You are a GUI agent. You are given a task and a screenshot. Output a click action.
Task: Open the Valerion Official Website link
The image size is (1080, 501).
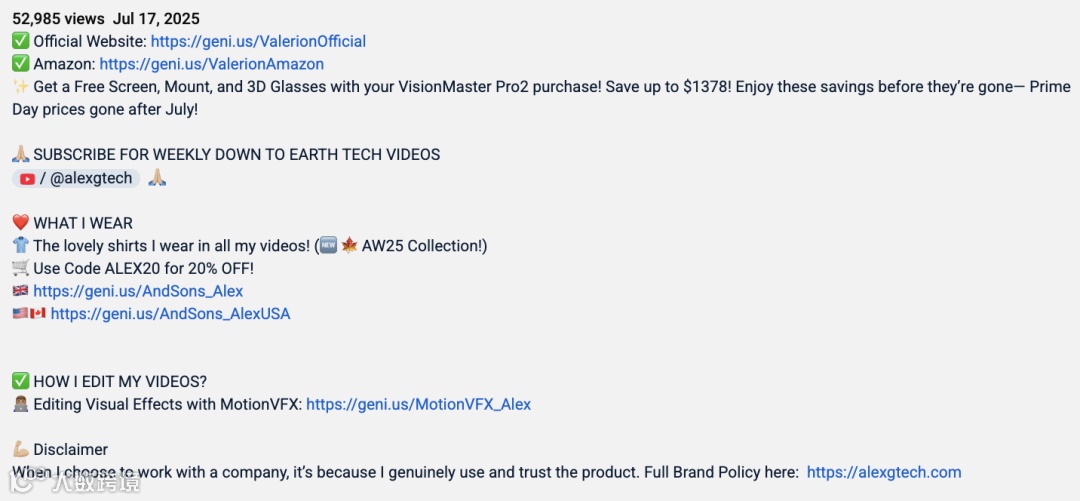point(258,41)
